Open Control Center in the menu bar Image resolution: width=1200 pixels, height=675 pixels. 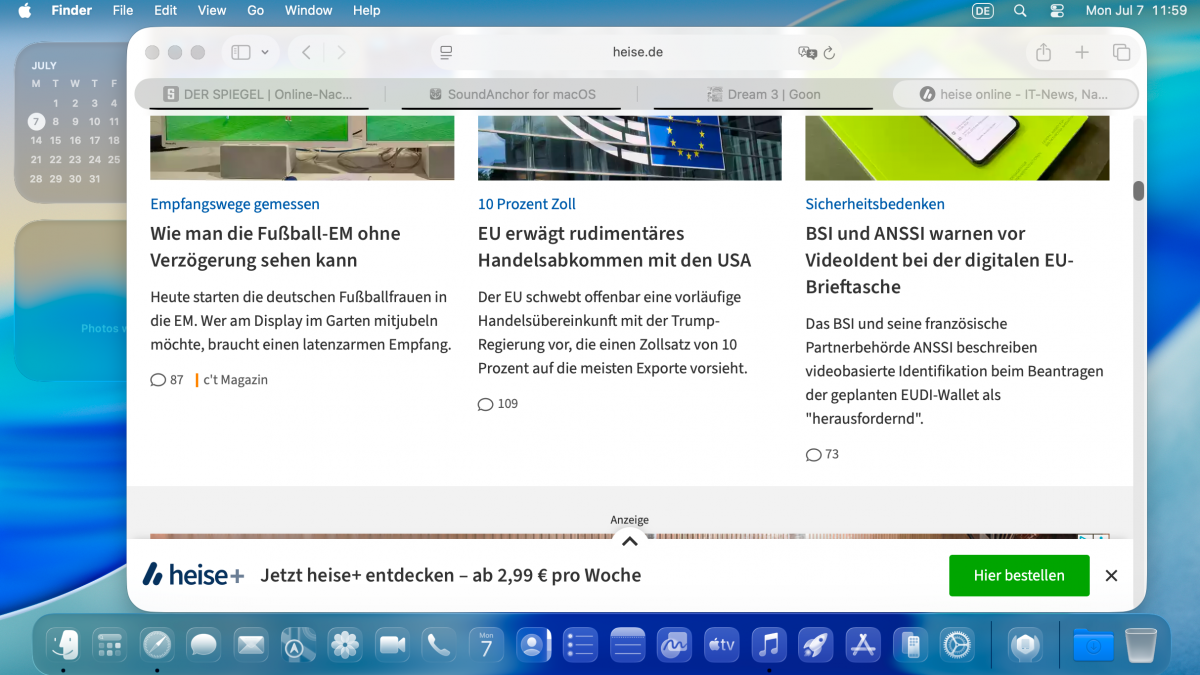tap(1057, 11)
